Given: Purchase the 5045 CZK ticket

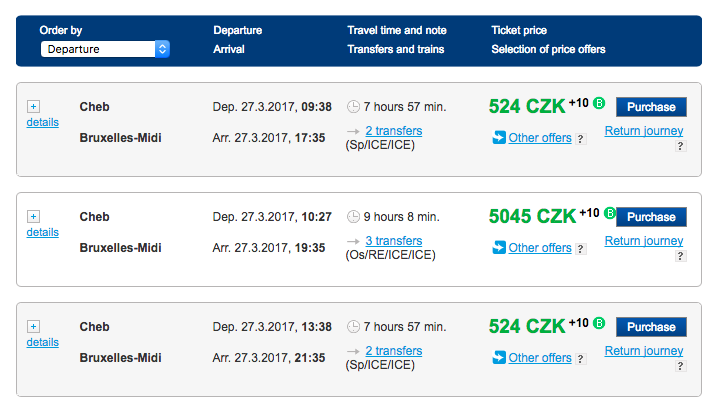Looking at the screenshot, I should click(x=651, y=217).
